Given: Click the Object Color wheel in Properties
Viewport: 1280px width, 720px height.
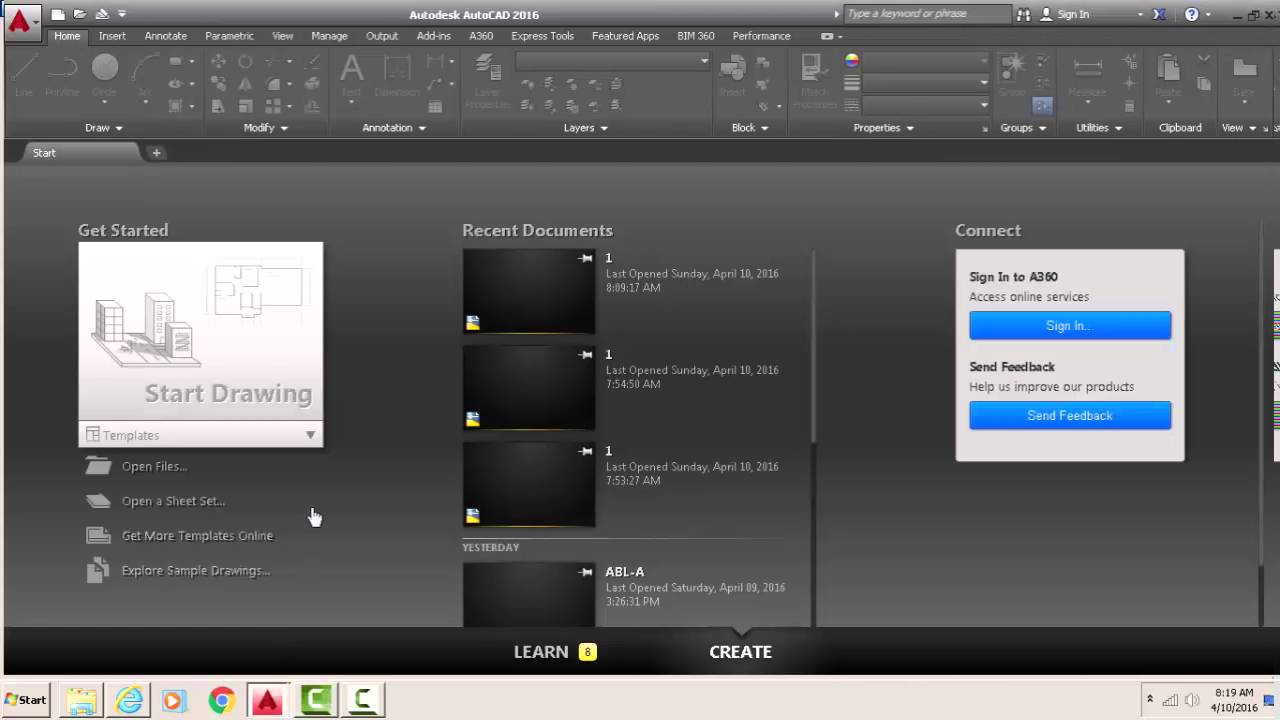Looking at the screenshot, I should coord(852,61).
